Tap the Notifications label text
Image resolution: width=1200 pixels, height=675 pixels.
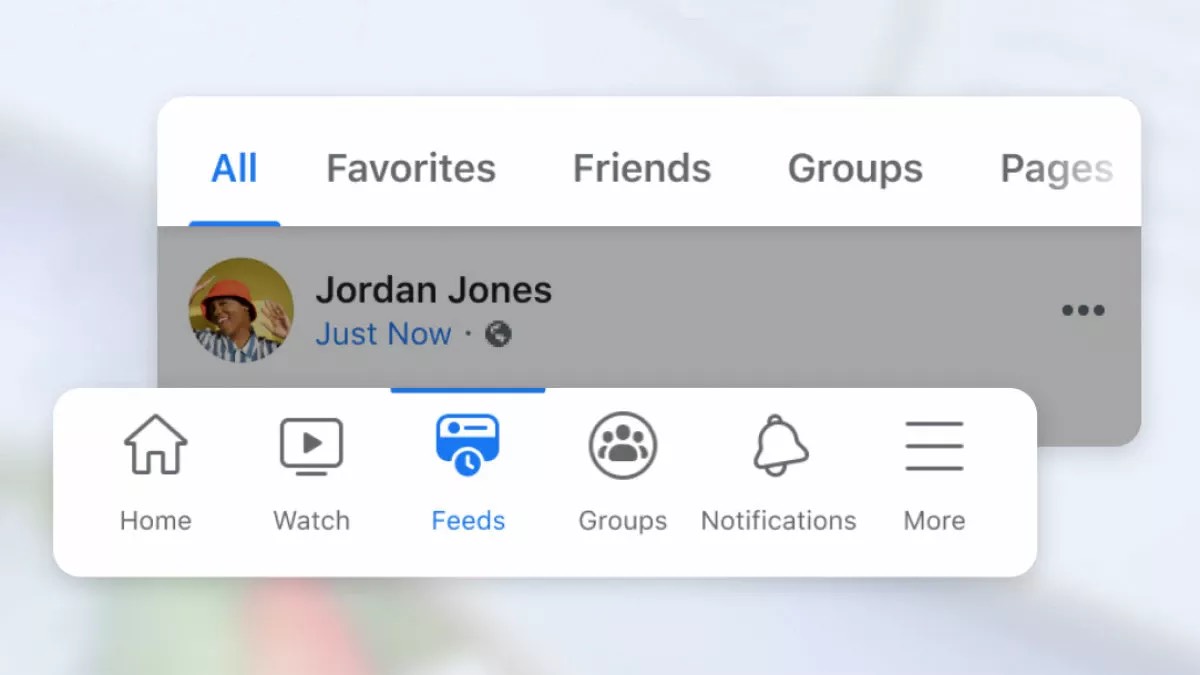779,521
